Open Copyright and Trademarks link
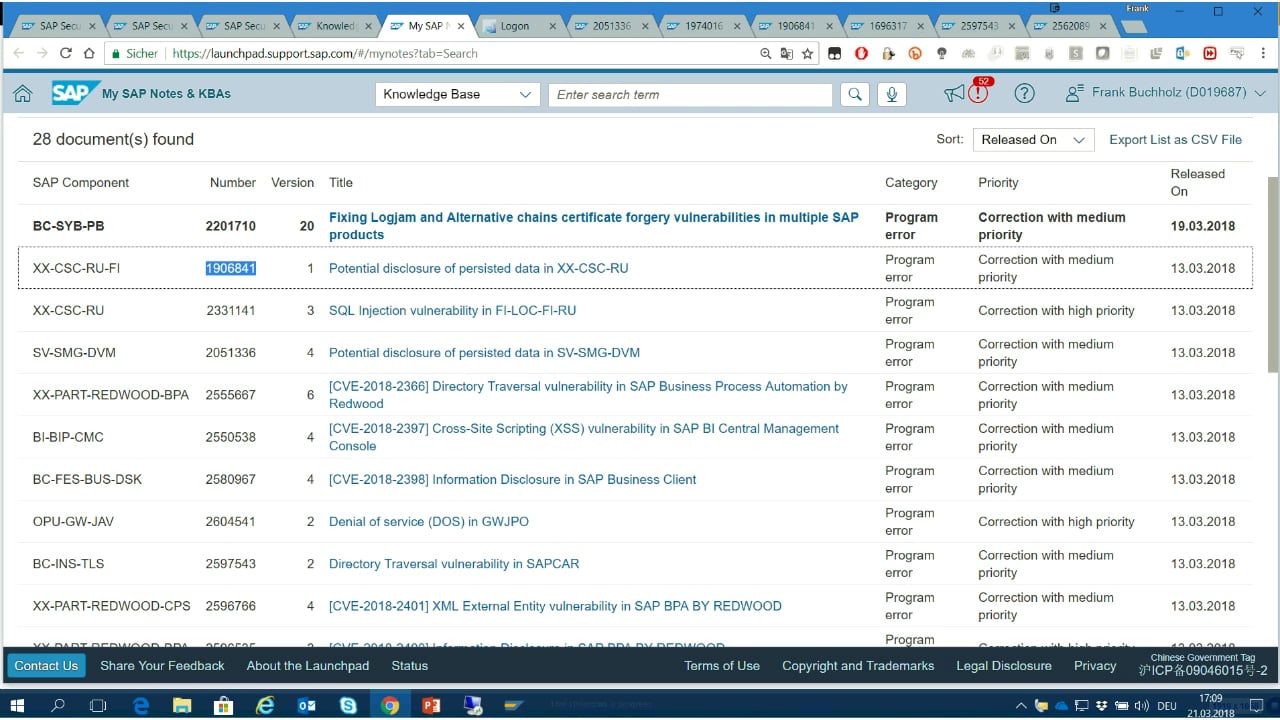Viewport: 1280px width, 720px height. click(x=858, y=666)
